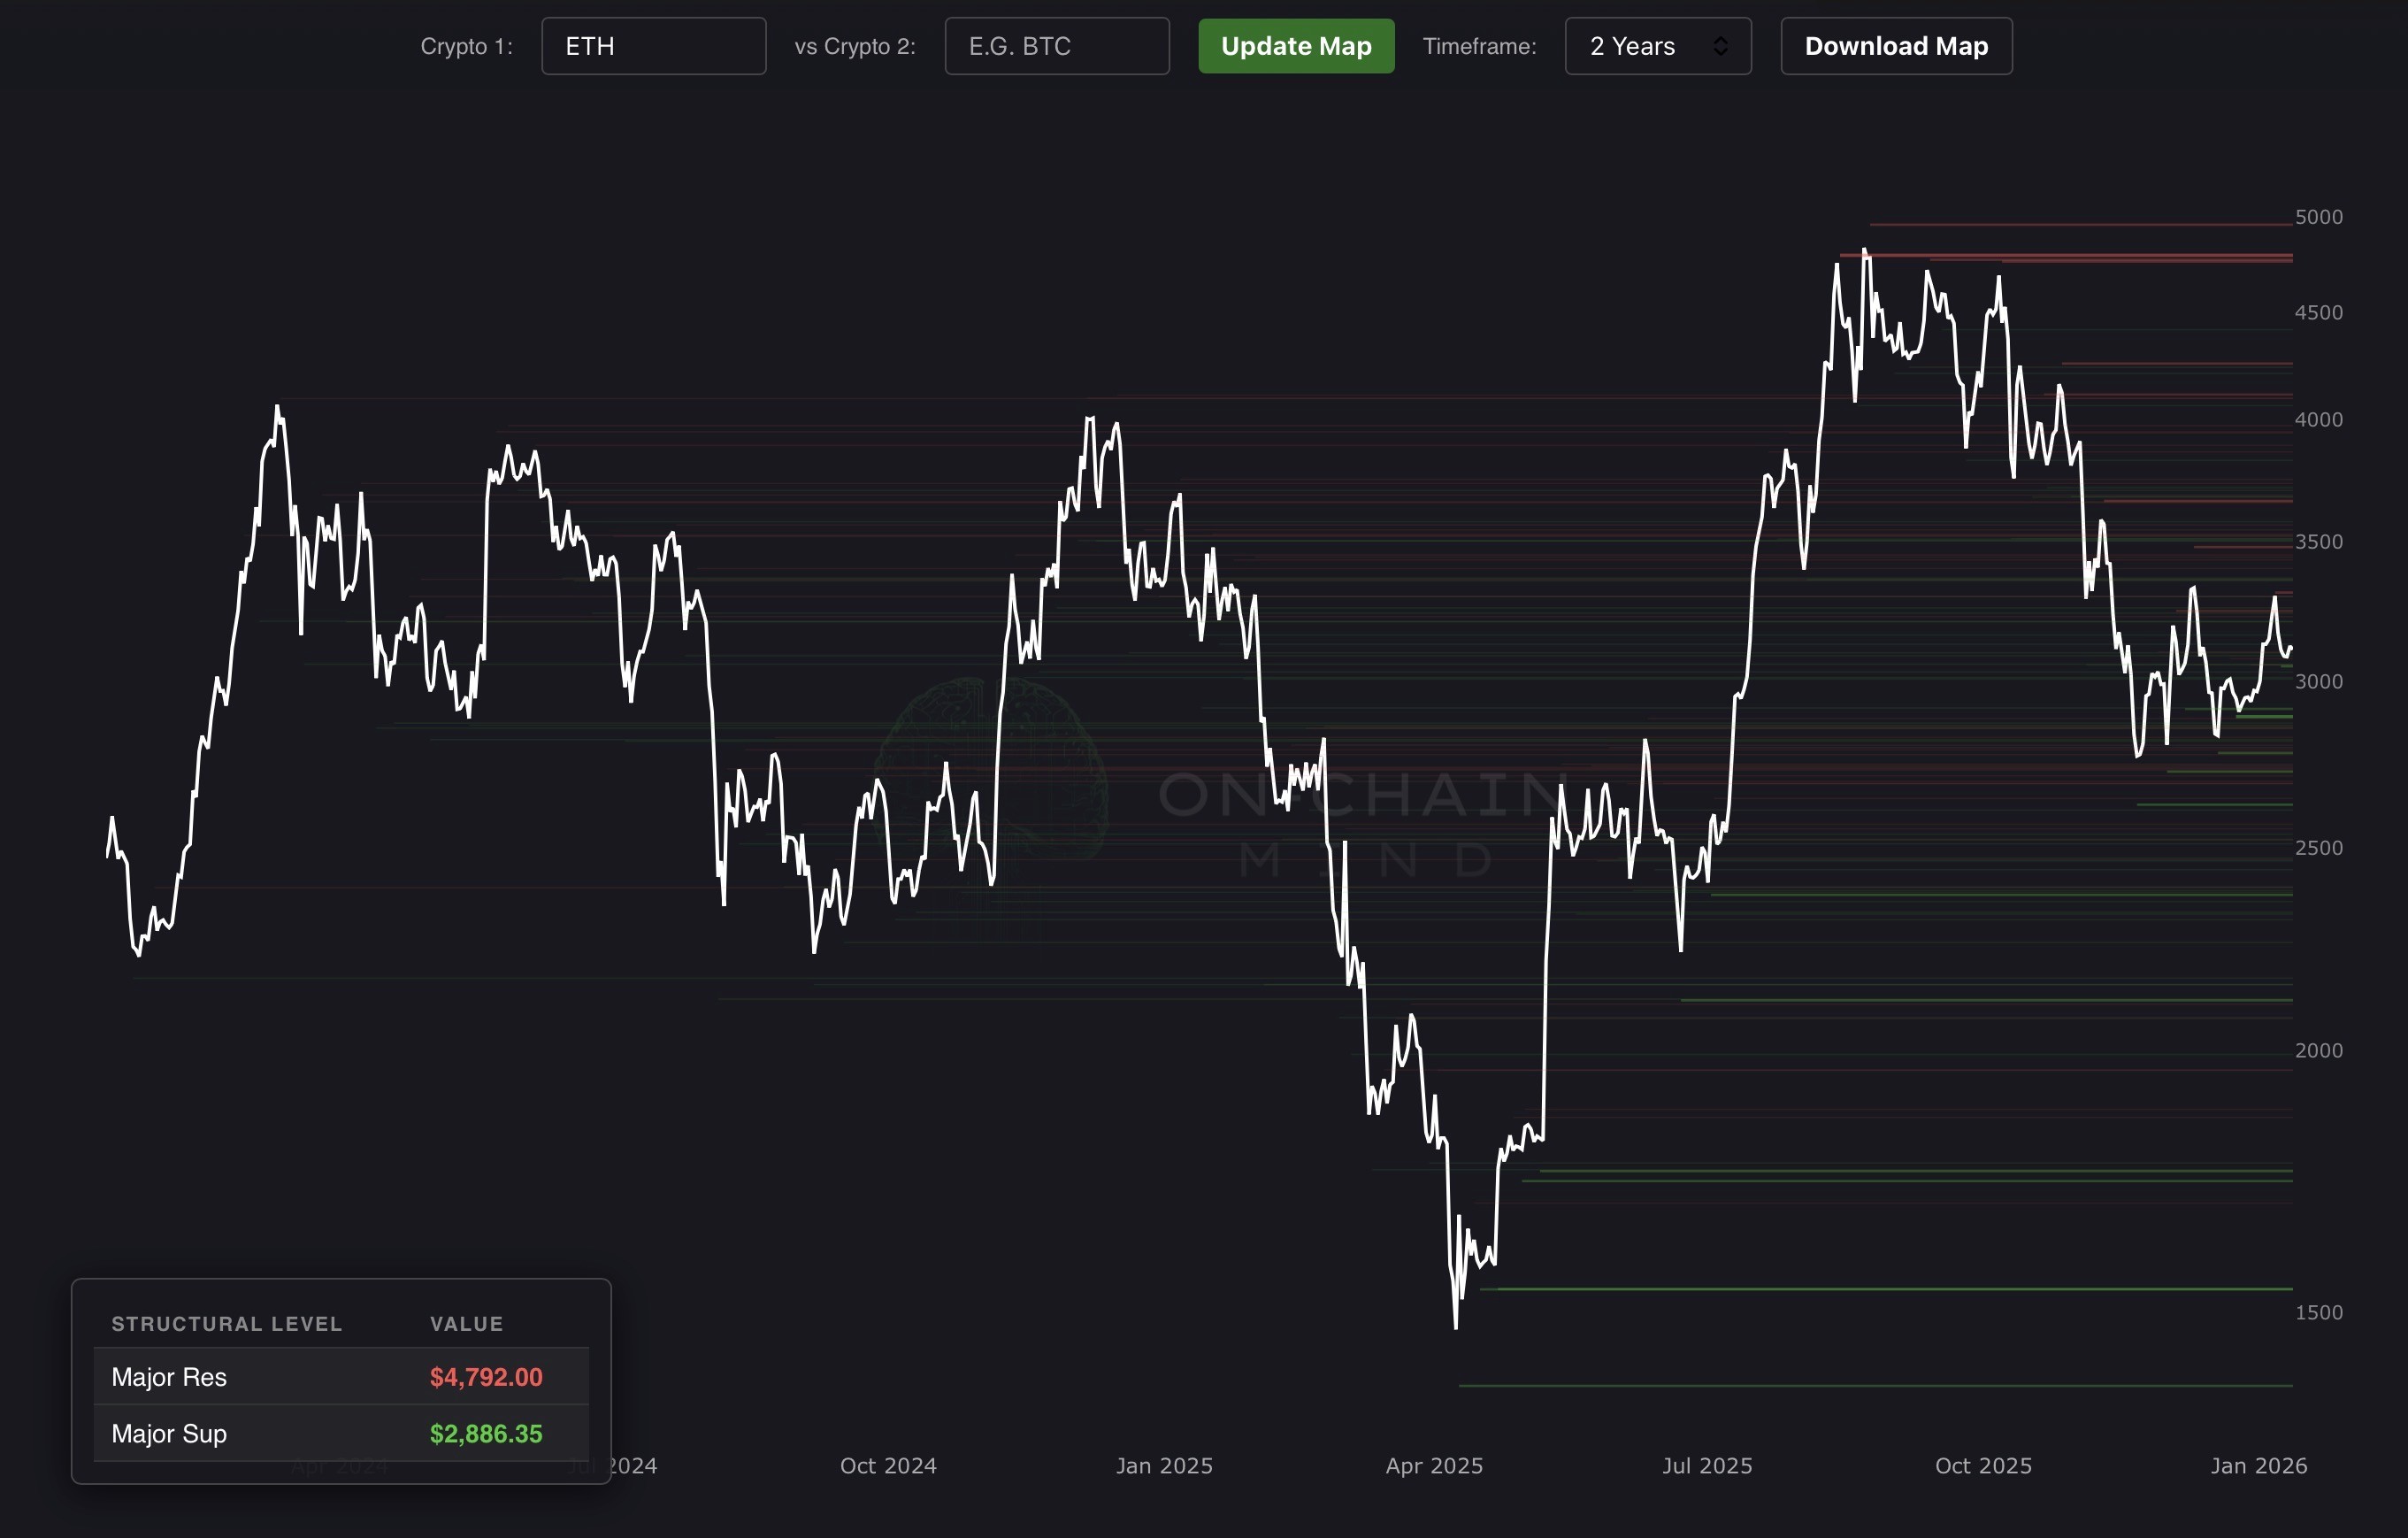Screen dimensions: 2408x1538
Task: Click the Structural Level column header
Action: tap(227, 1323)
